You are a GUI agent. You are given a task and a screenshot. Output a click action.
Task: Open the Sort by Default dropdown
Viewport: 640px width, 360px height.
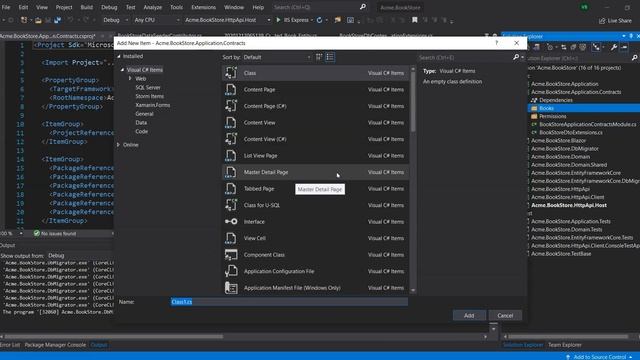tap(277, 58)
